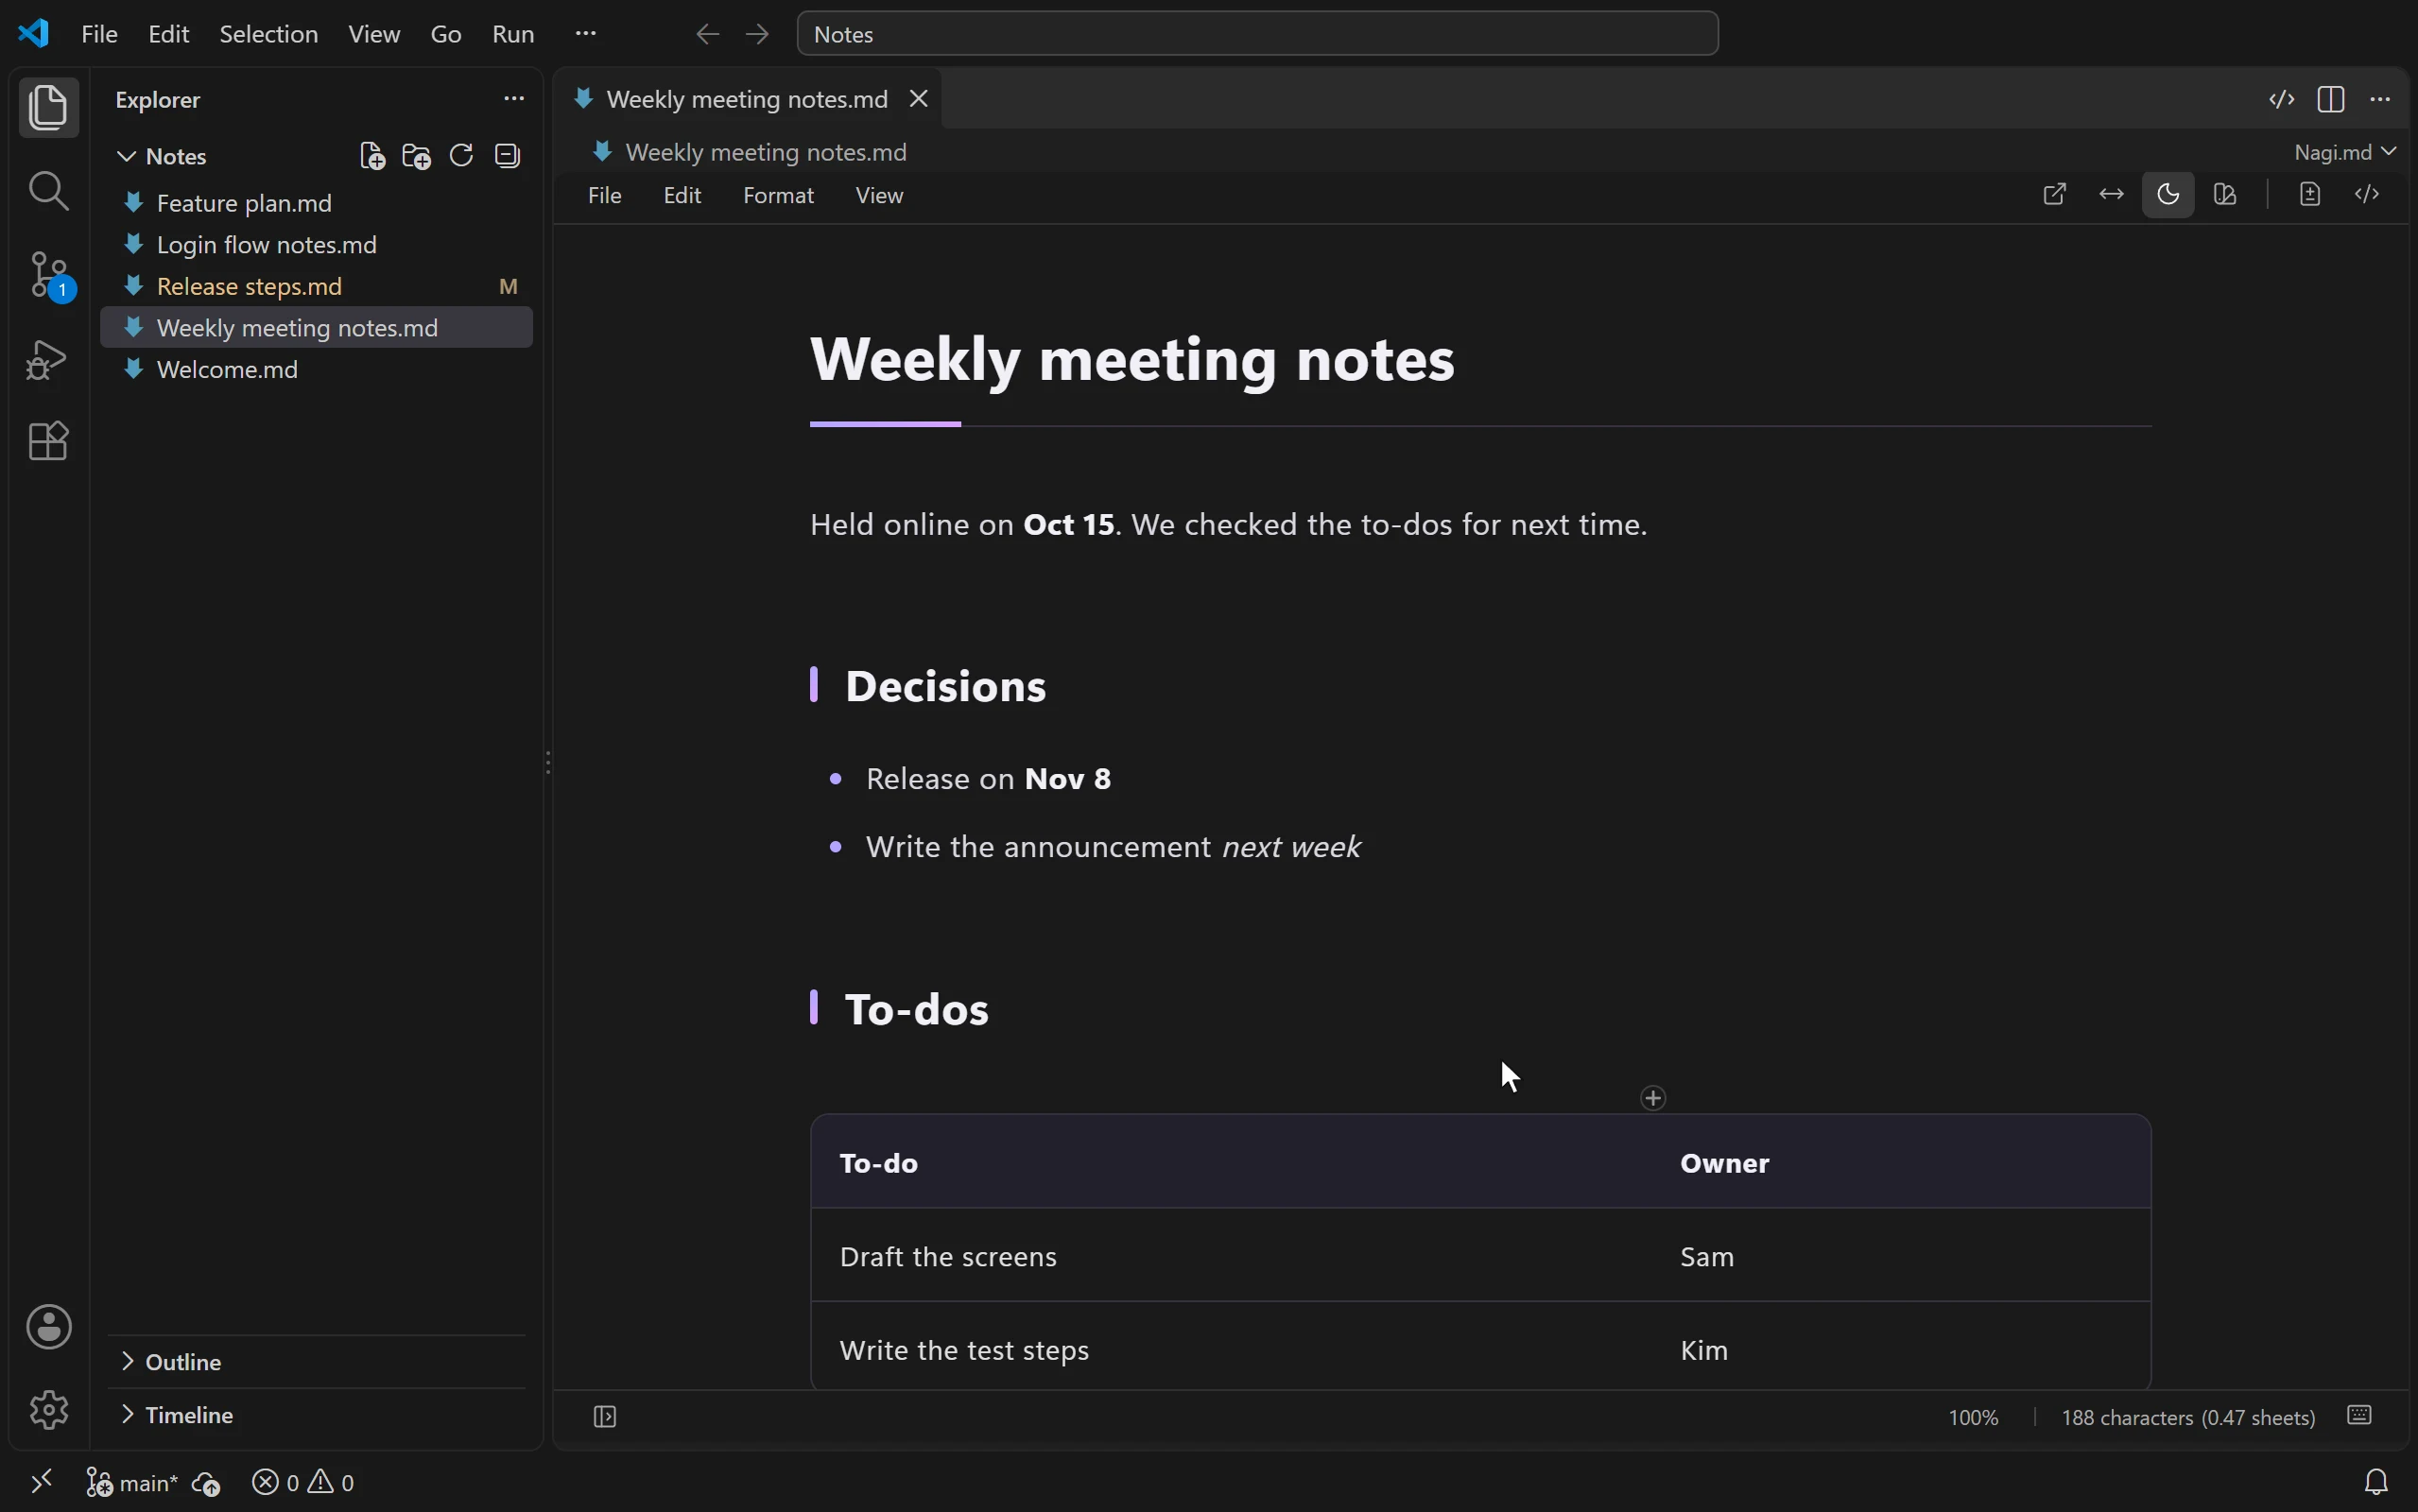Click the Notes command center search field

tap(1257, 34)
